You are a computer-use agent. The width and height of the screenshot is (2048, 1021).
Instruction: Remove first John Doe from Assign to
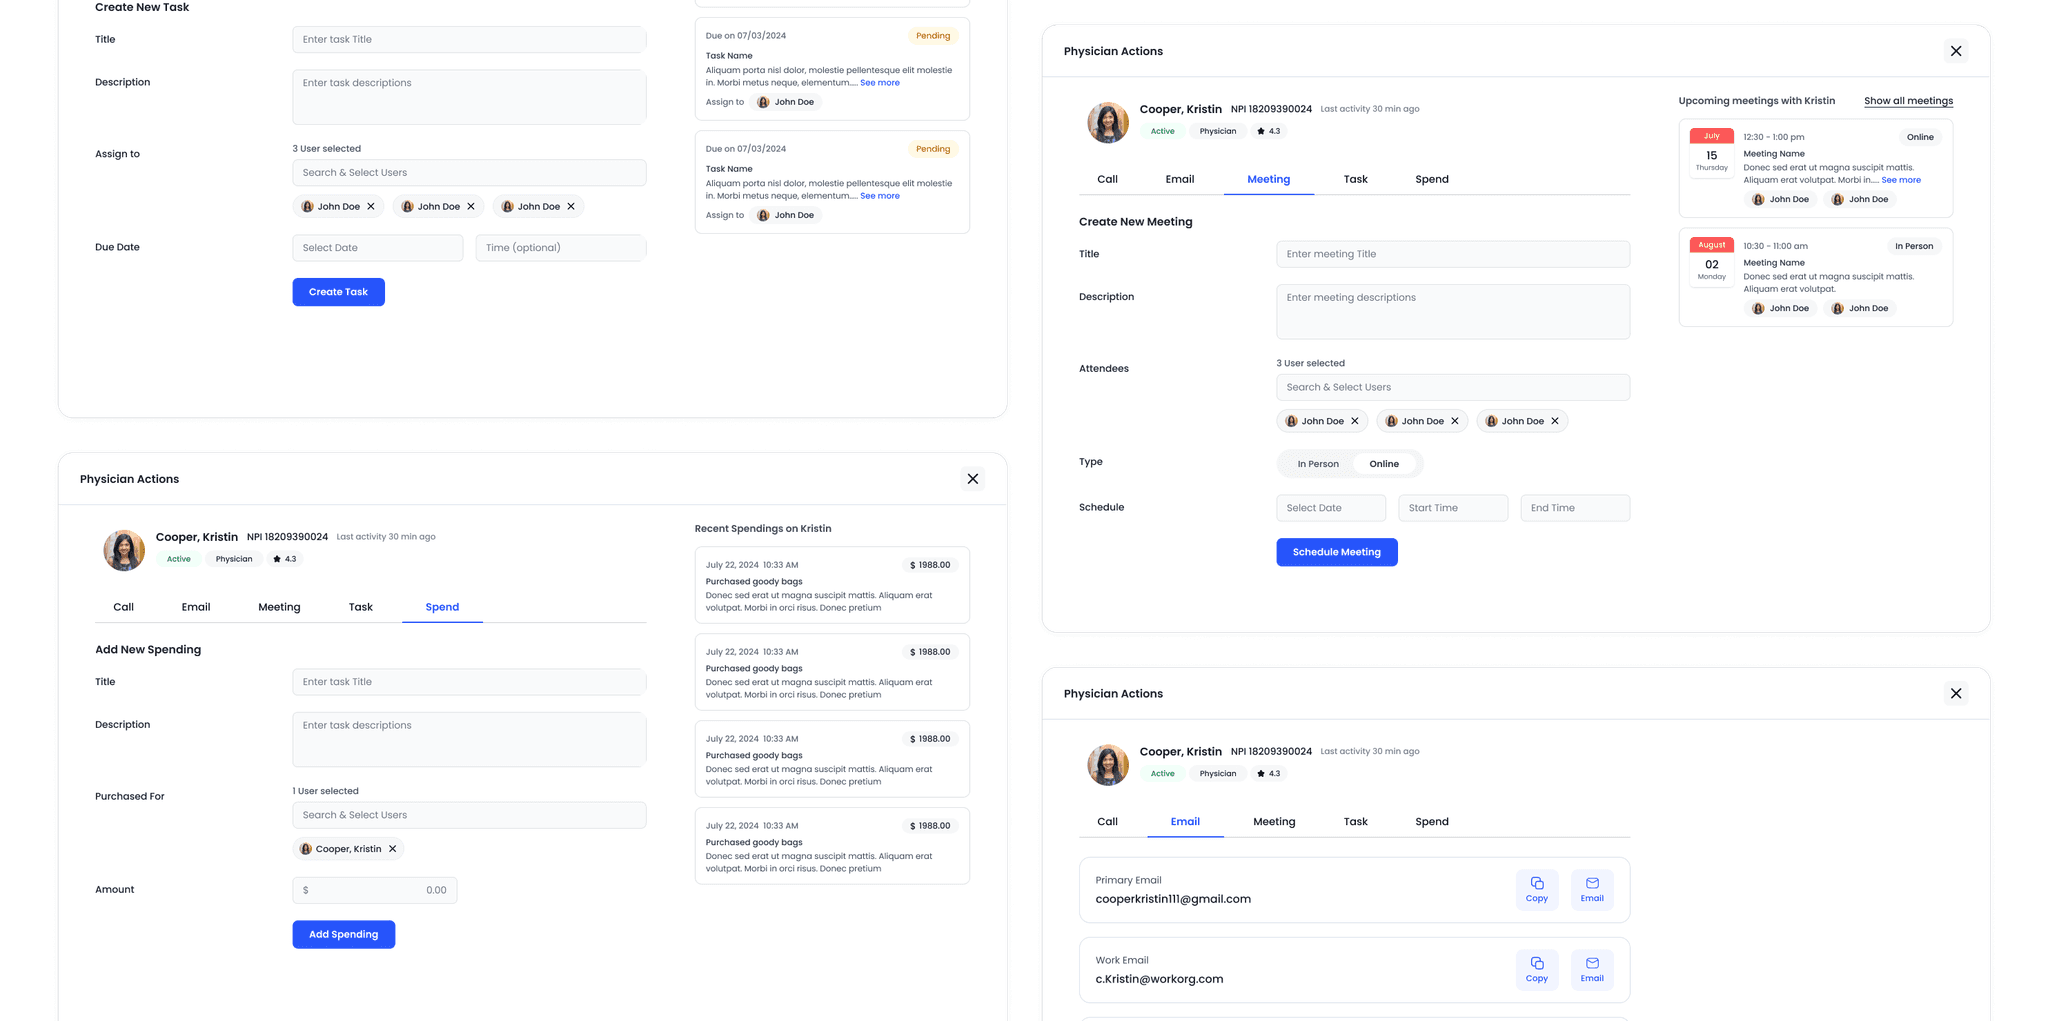[x=370, y=206]
